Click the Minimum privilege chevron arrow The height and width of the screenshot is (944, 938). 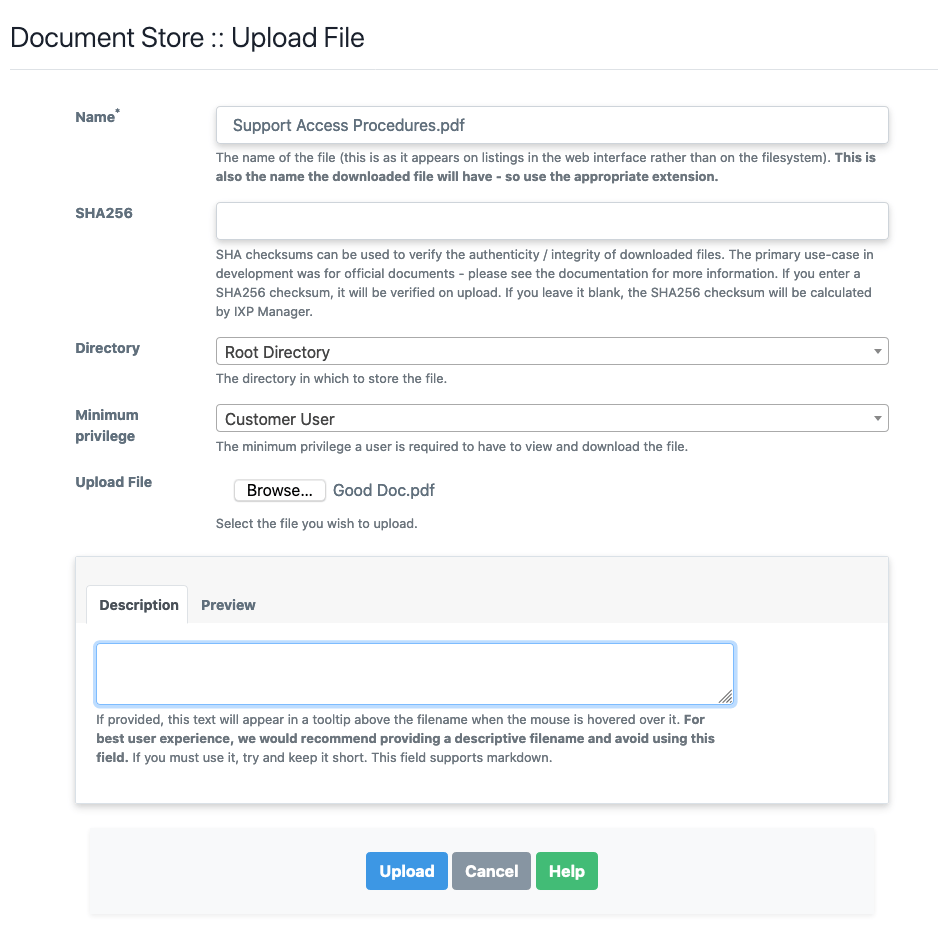tap(878, 418)
